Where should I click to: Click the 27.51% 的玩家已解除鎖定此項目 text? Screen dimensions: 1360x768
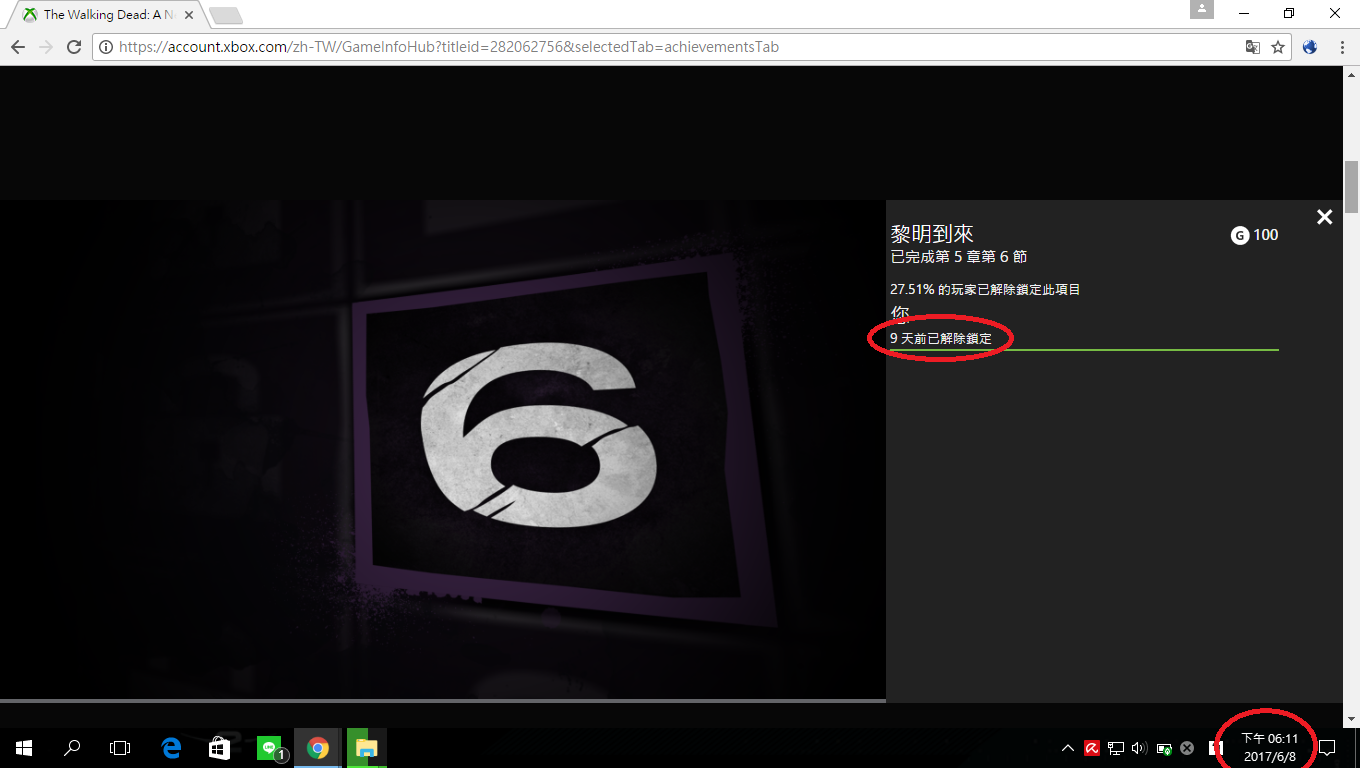985,290
